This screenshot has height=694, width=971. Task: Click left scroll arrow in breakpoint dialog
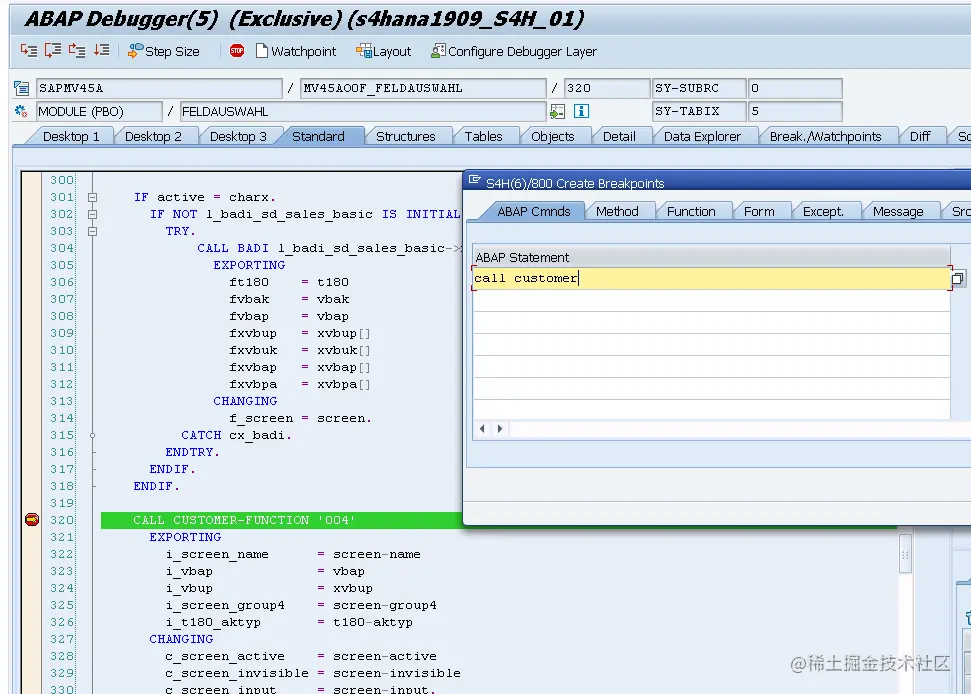click(x=481, y=427)
